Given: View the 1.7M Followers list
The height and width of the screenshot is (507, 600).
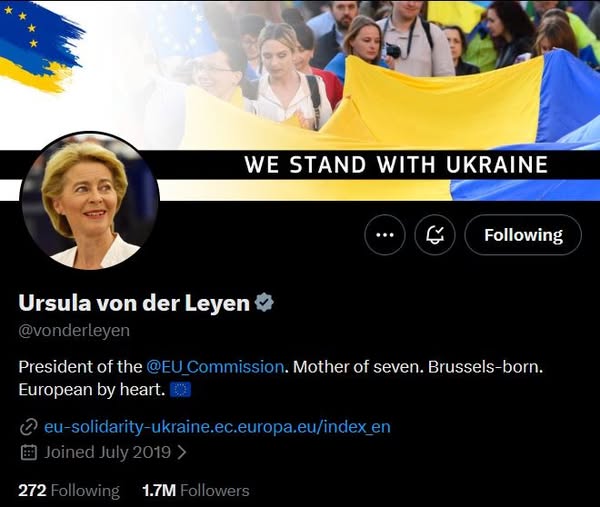Looking at the screenshot, I should click(196, 491).
